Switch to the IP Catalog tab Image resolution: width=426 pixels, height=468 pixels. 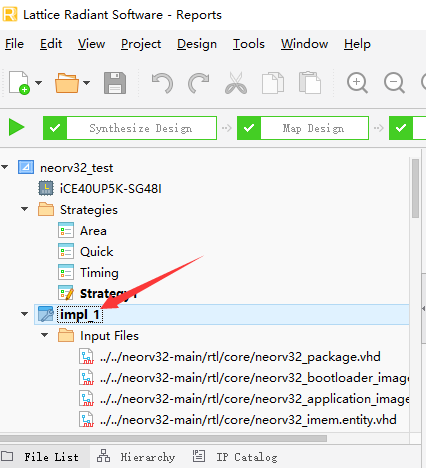235,457
